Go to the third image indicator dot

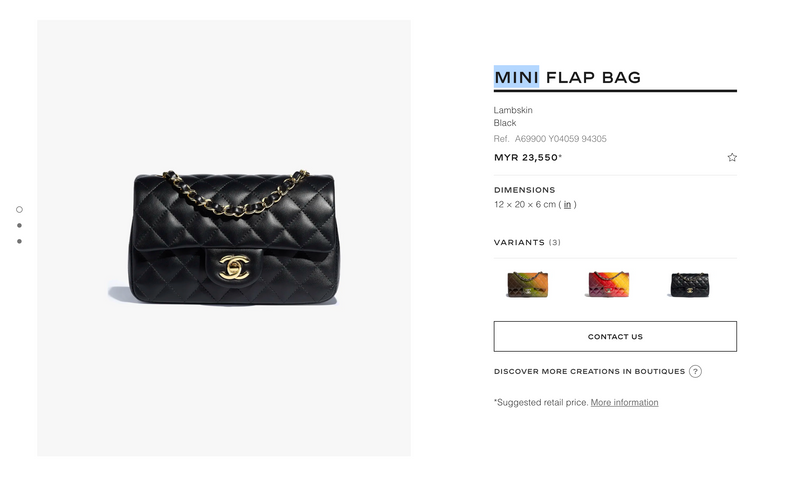(19, 241)
